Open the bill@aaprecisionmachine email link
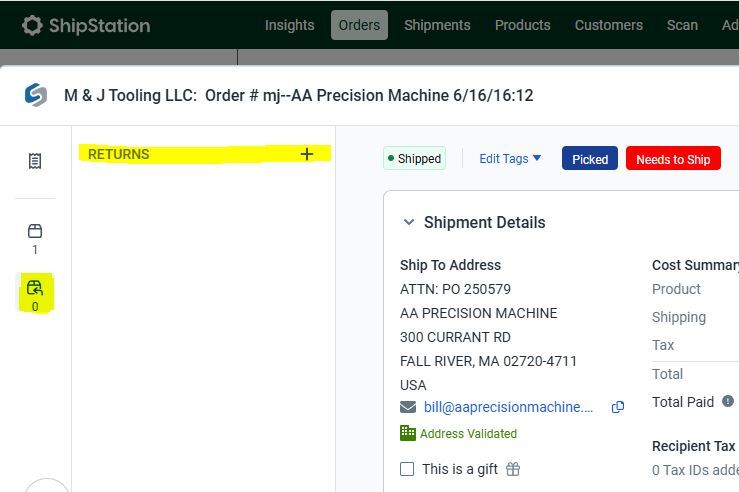The height and width of the screenshot is (492, 739). click(508, 407)
